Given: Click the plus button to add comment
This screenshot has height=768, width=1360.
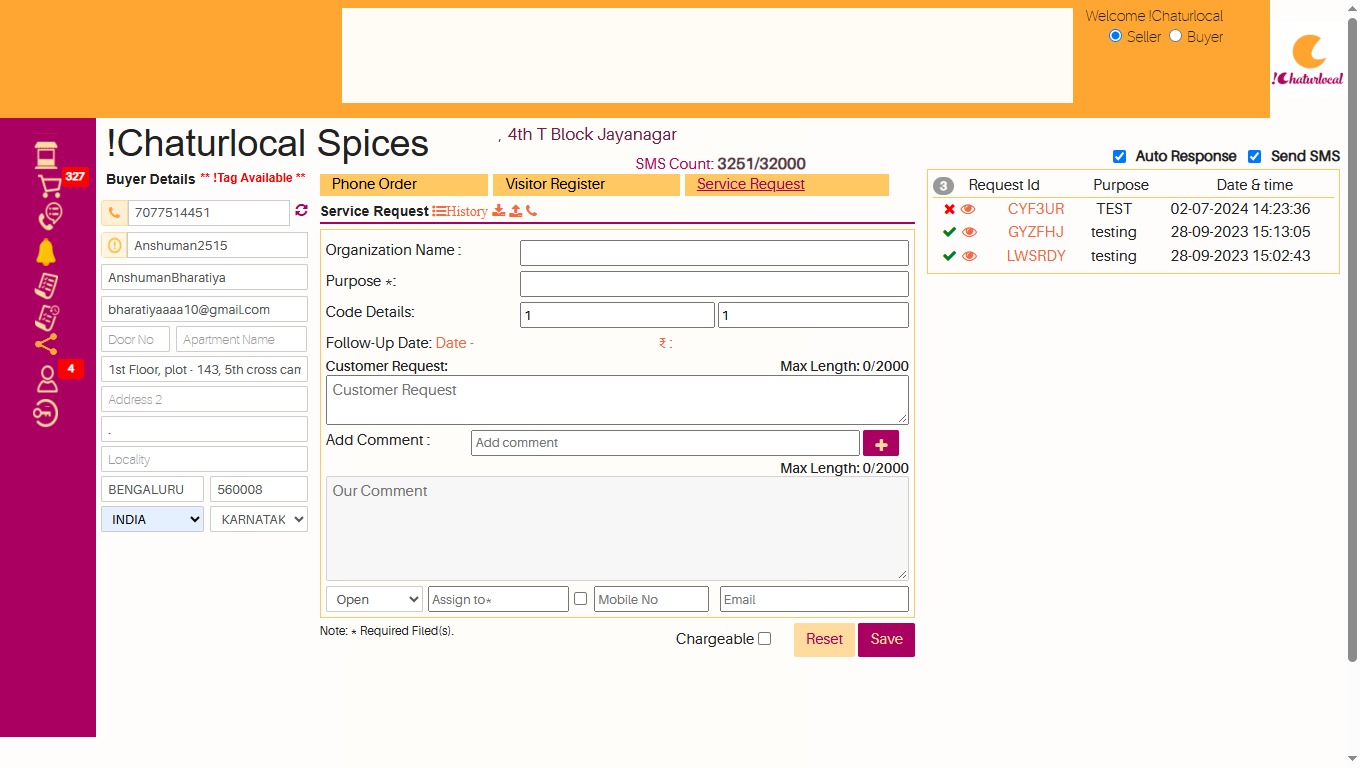Looking at the screenshot, I should point(881,443).
